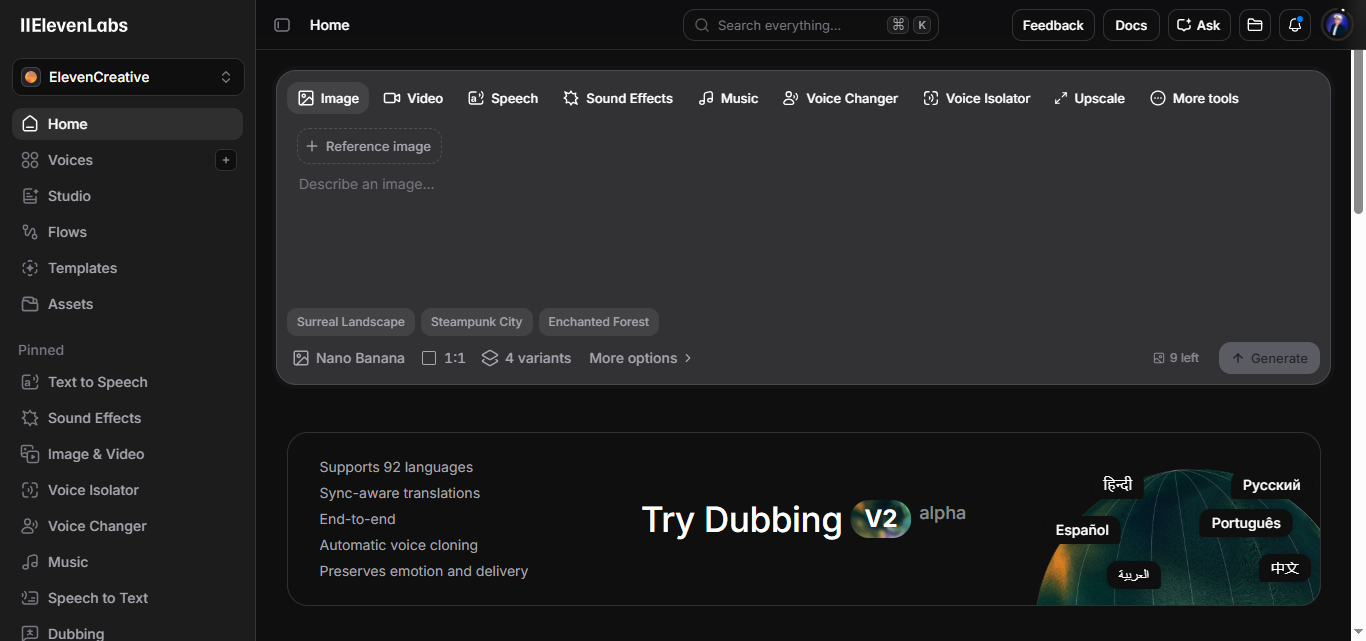The height and width of the screenshot is (641, 1366).
Task: Click the Ask button
Action: coord(1199,25)
